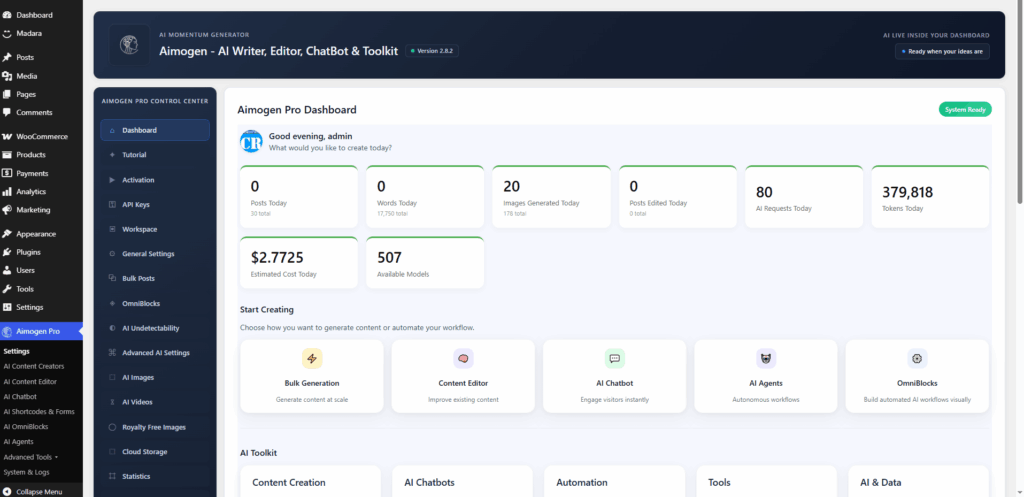Open AI Undetectability settings
This screenshot has height=497, width=1024.
[x=155, y=328]
